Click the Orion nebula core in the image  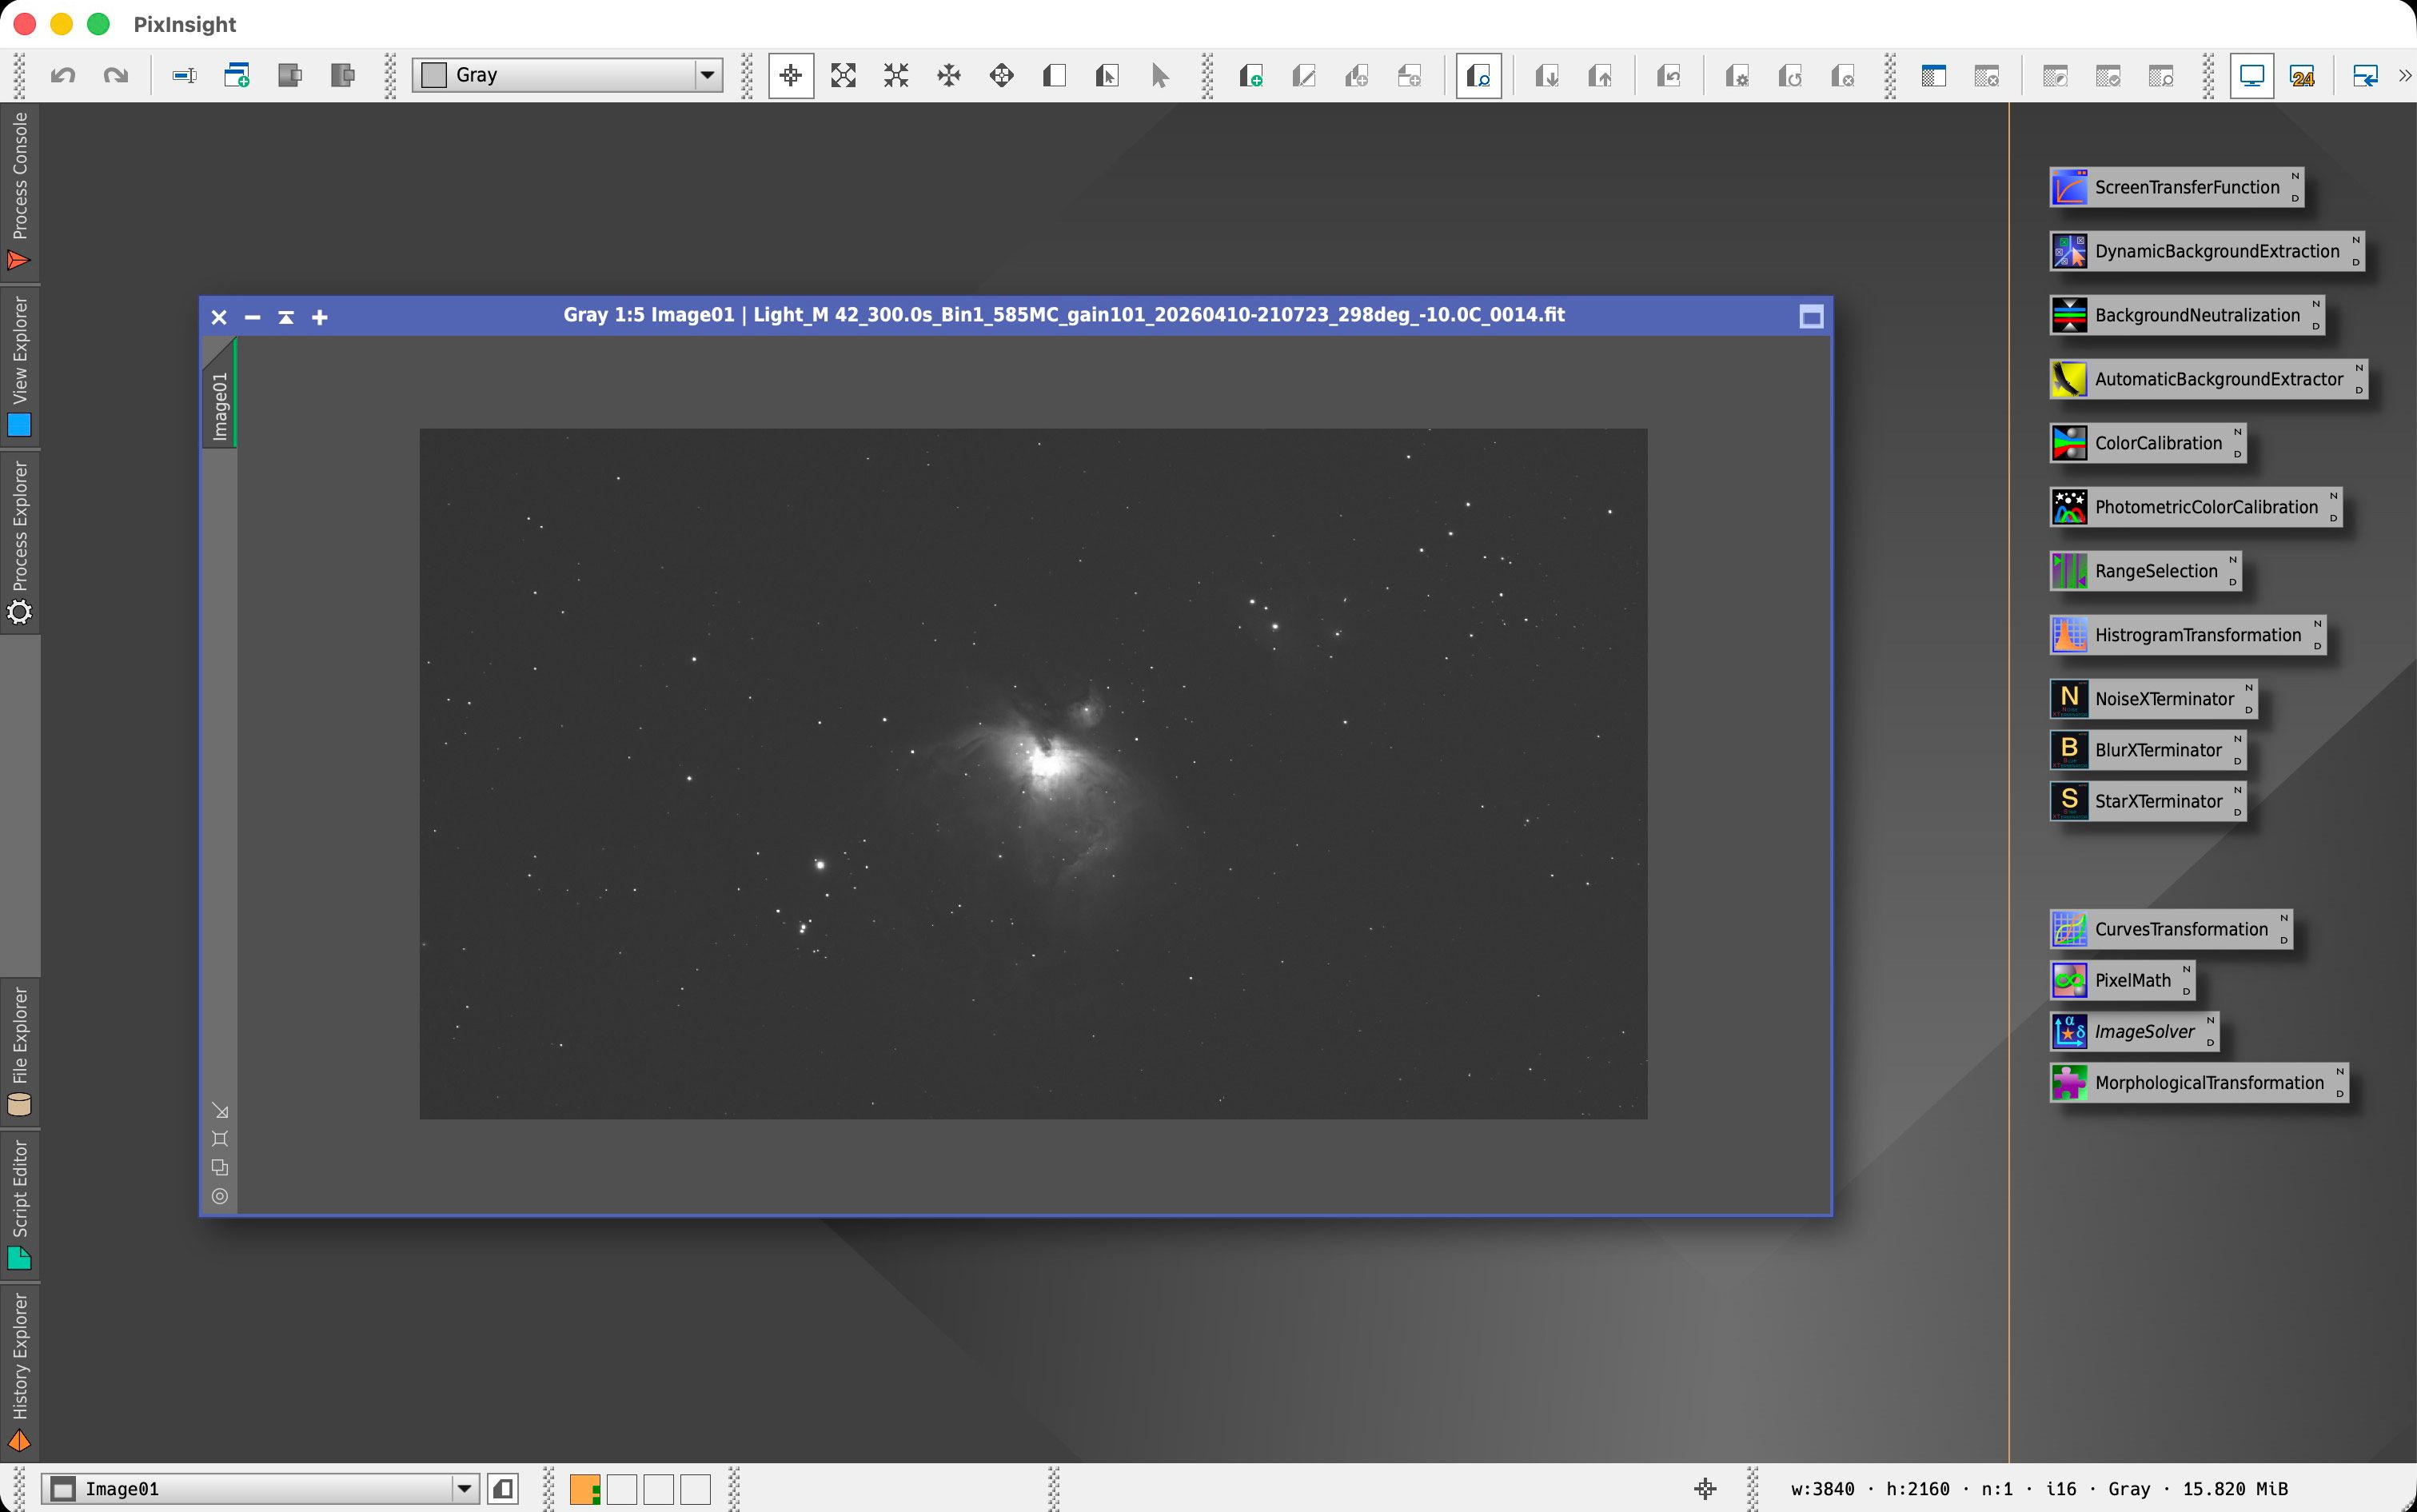pyautogui.click(x=1046, y=764)
